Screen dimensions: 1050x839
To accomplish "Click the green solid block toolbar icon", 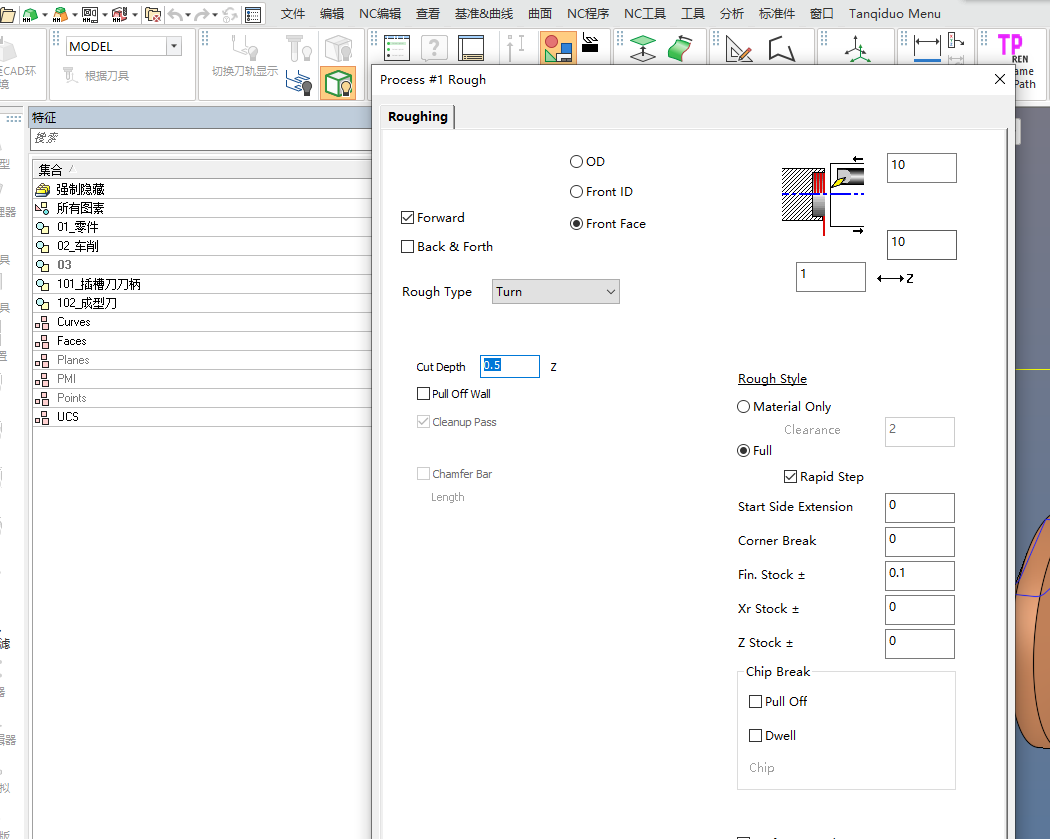I will (x=29, y=13).
